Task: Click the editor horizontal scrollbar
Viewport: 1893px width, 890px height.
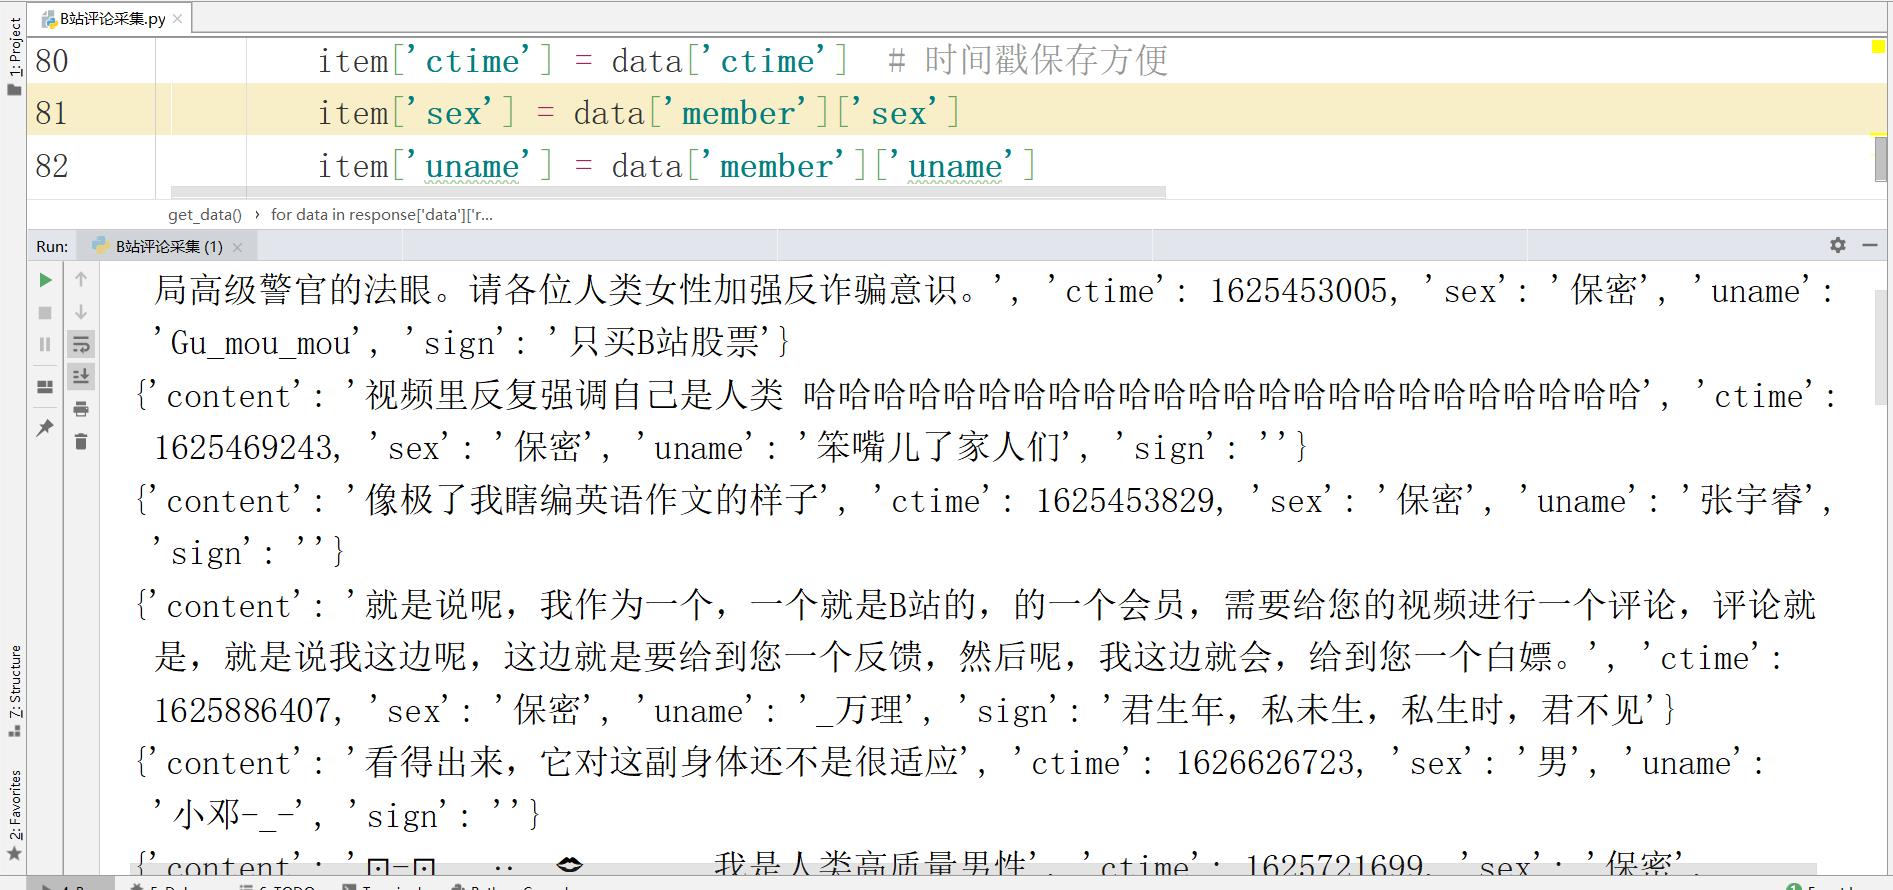Action: tap(668, 191)
